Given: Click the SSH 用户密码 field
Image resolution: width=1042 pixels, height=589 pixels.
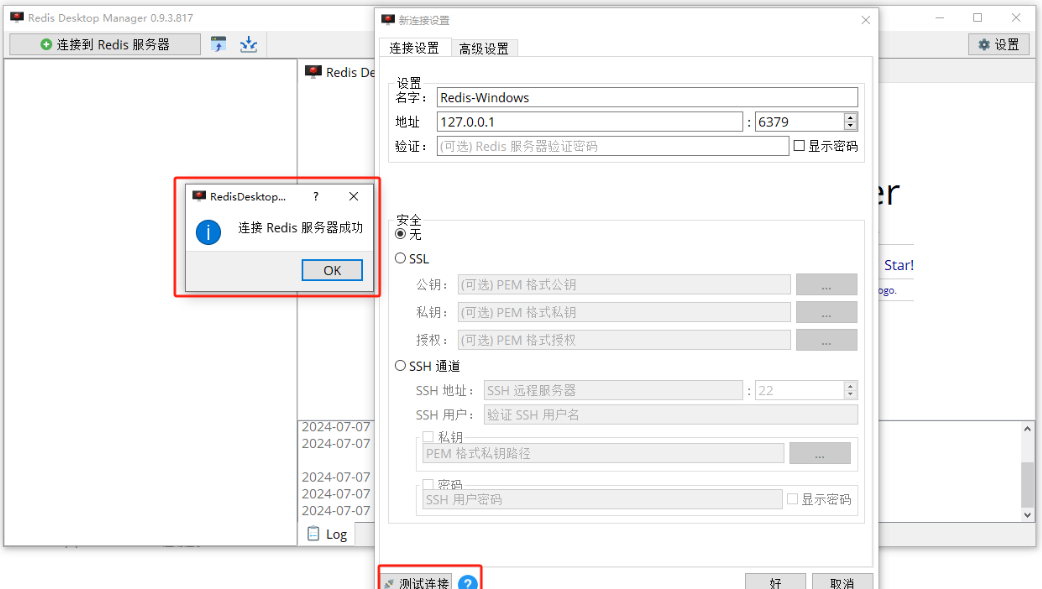Looking at the screenshot, I should [602, 499].
